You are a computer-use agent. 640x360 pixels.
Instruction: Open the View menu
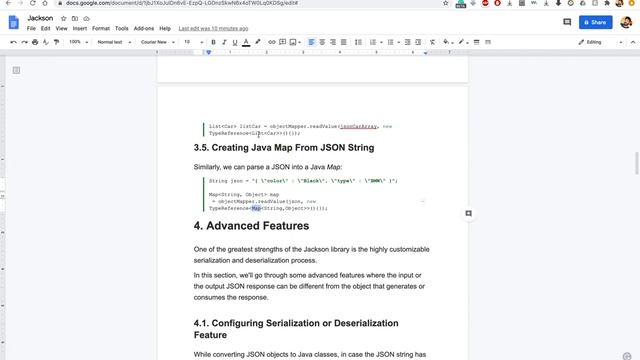click(62, 29)
